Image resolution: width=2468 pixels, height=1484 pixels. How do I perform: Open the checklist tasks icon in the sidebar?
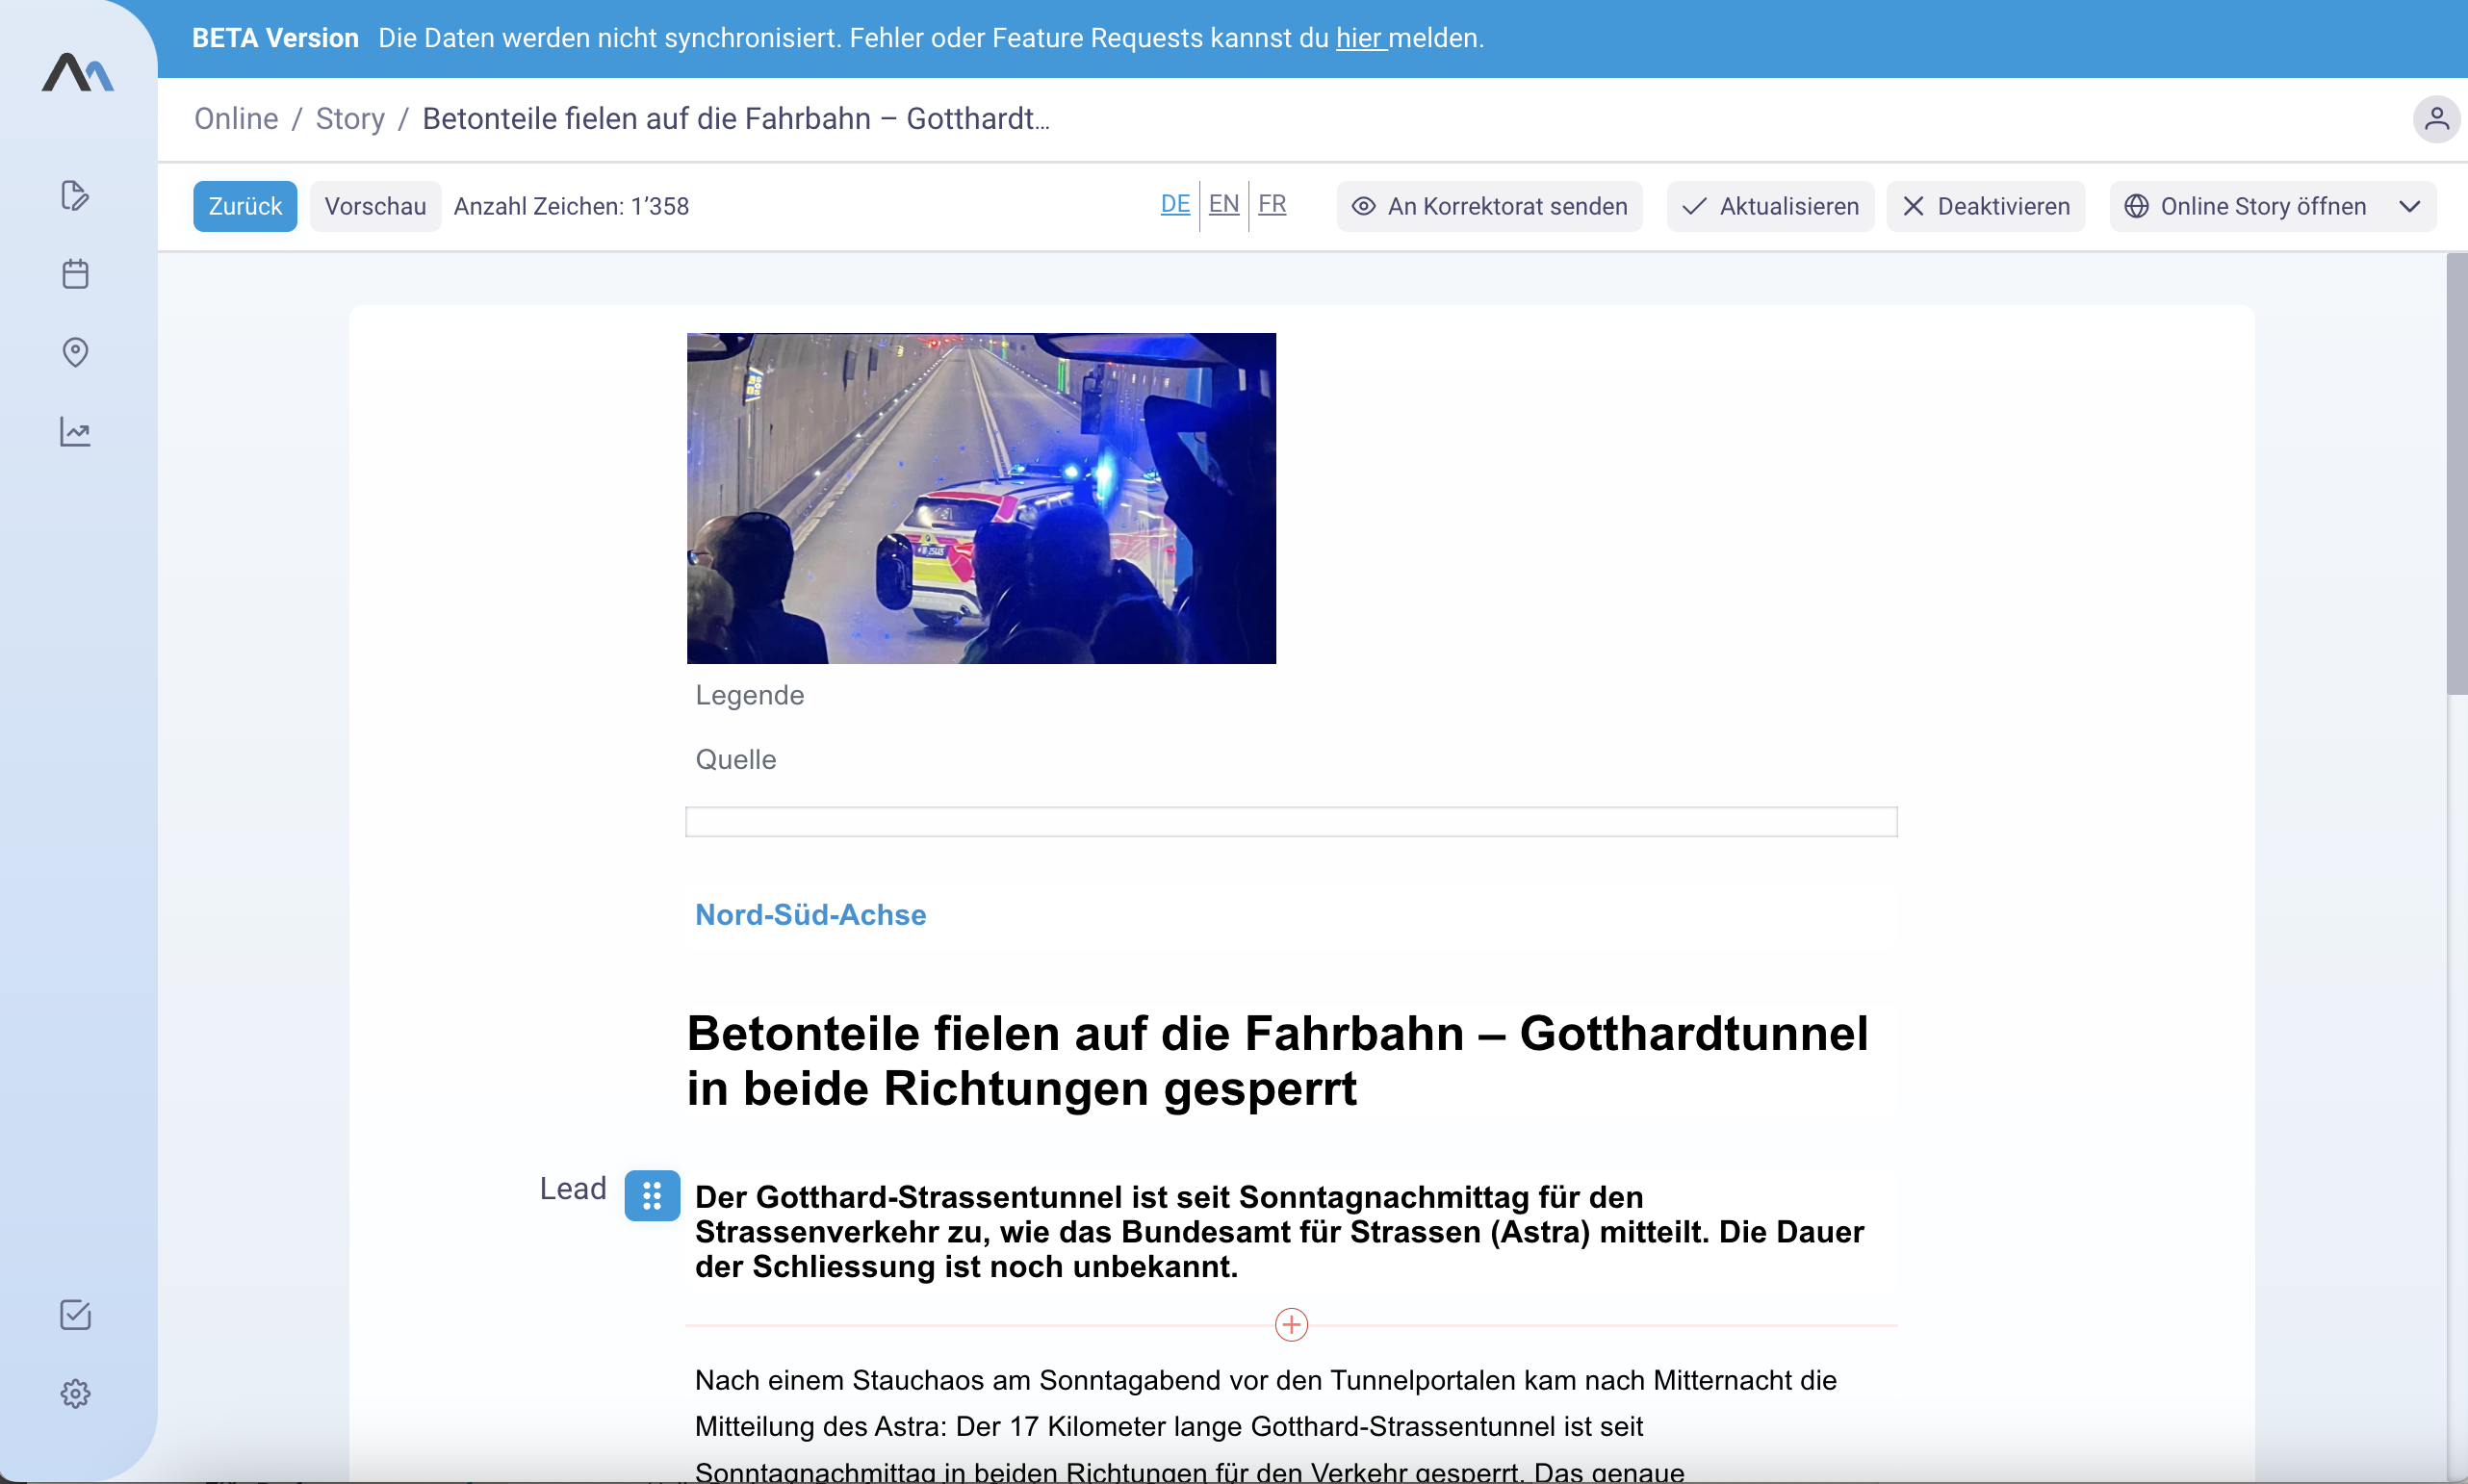pos(75,1314)
